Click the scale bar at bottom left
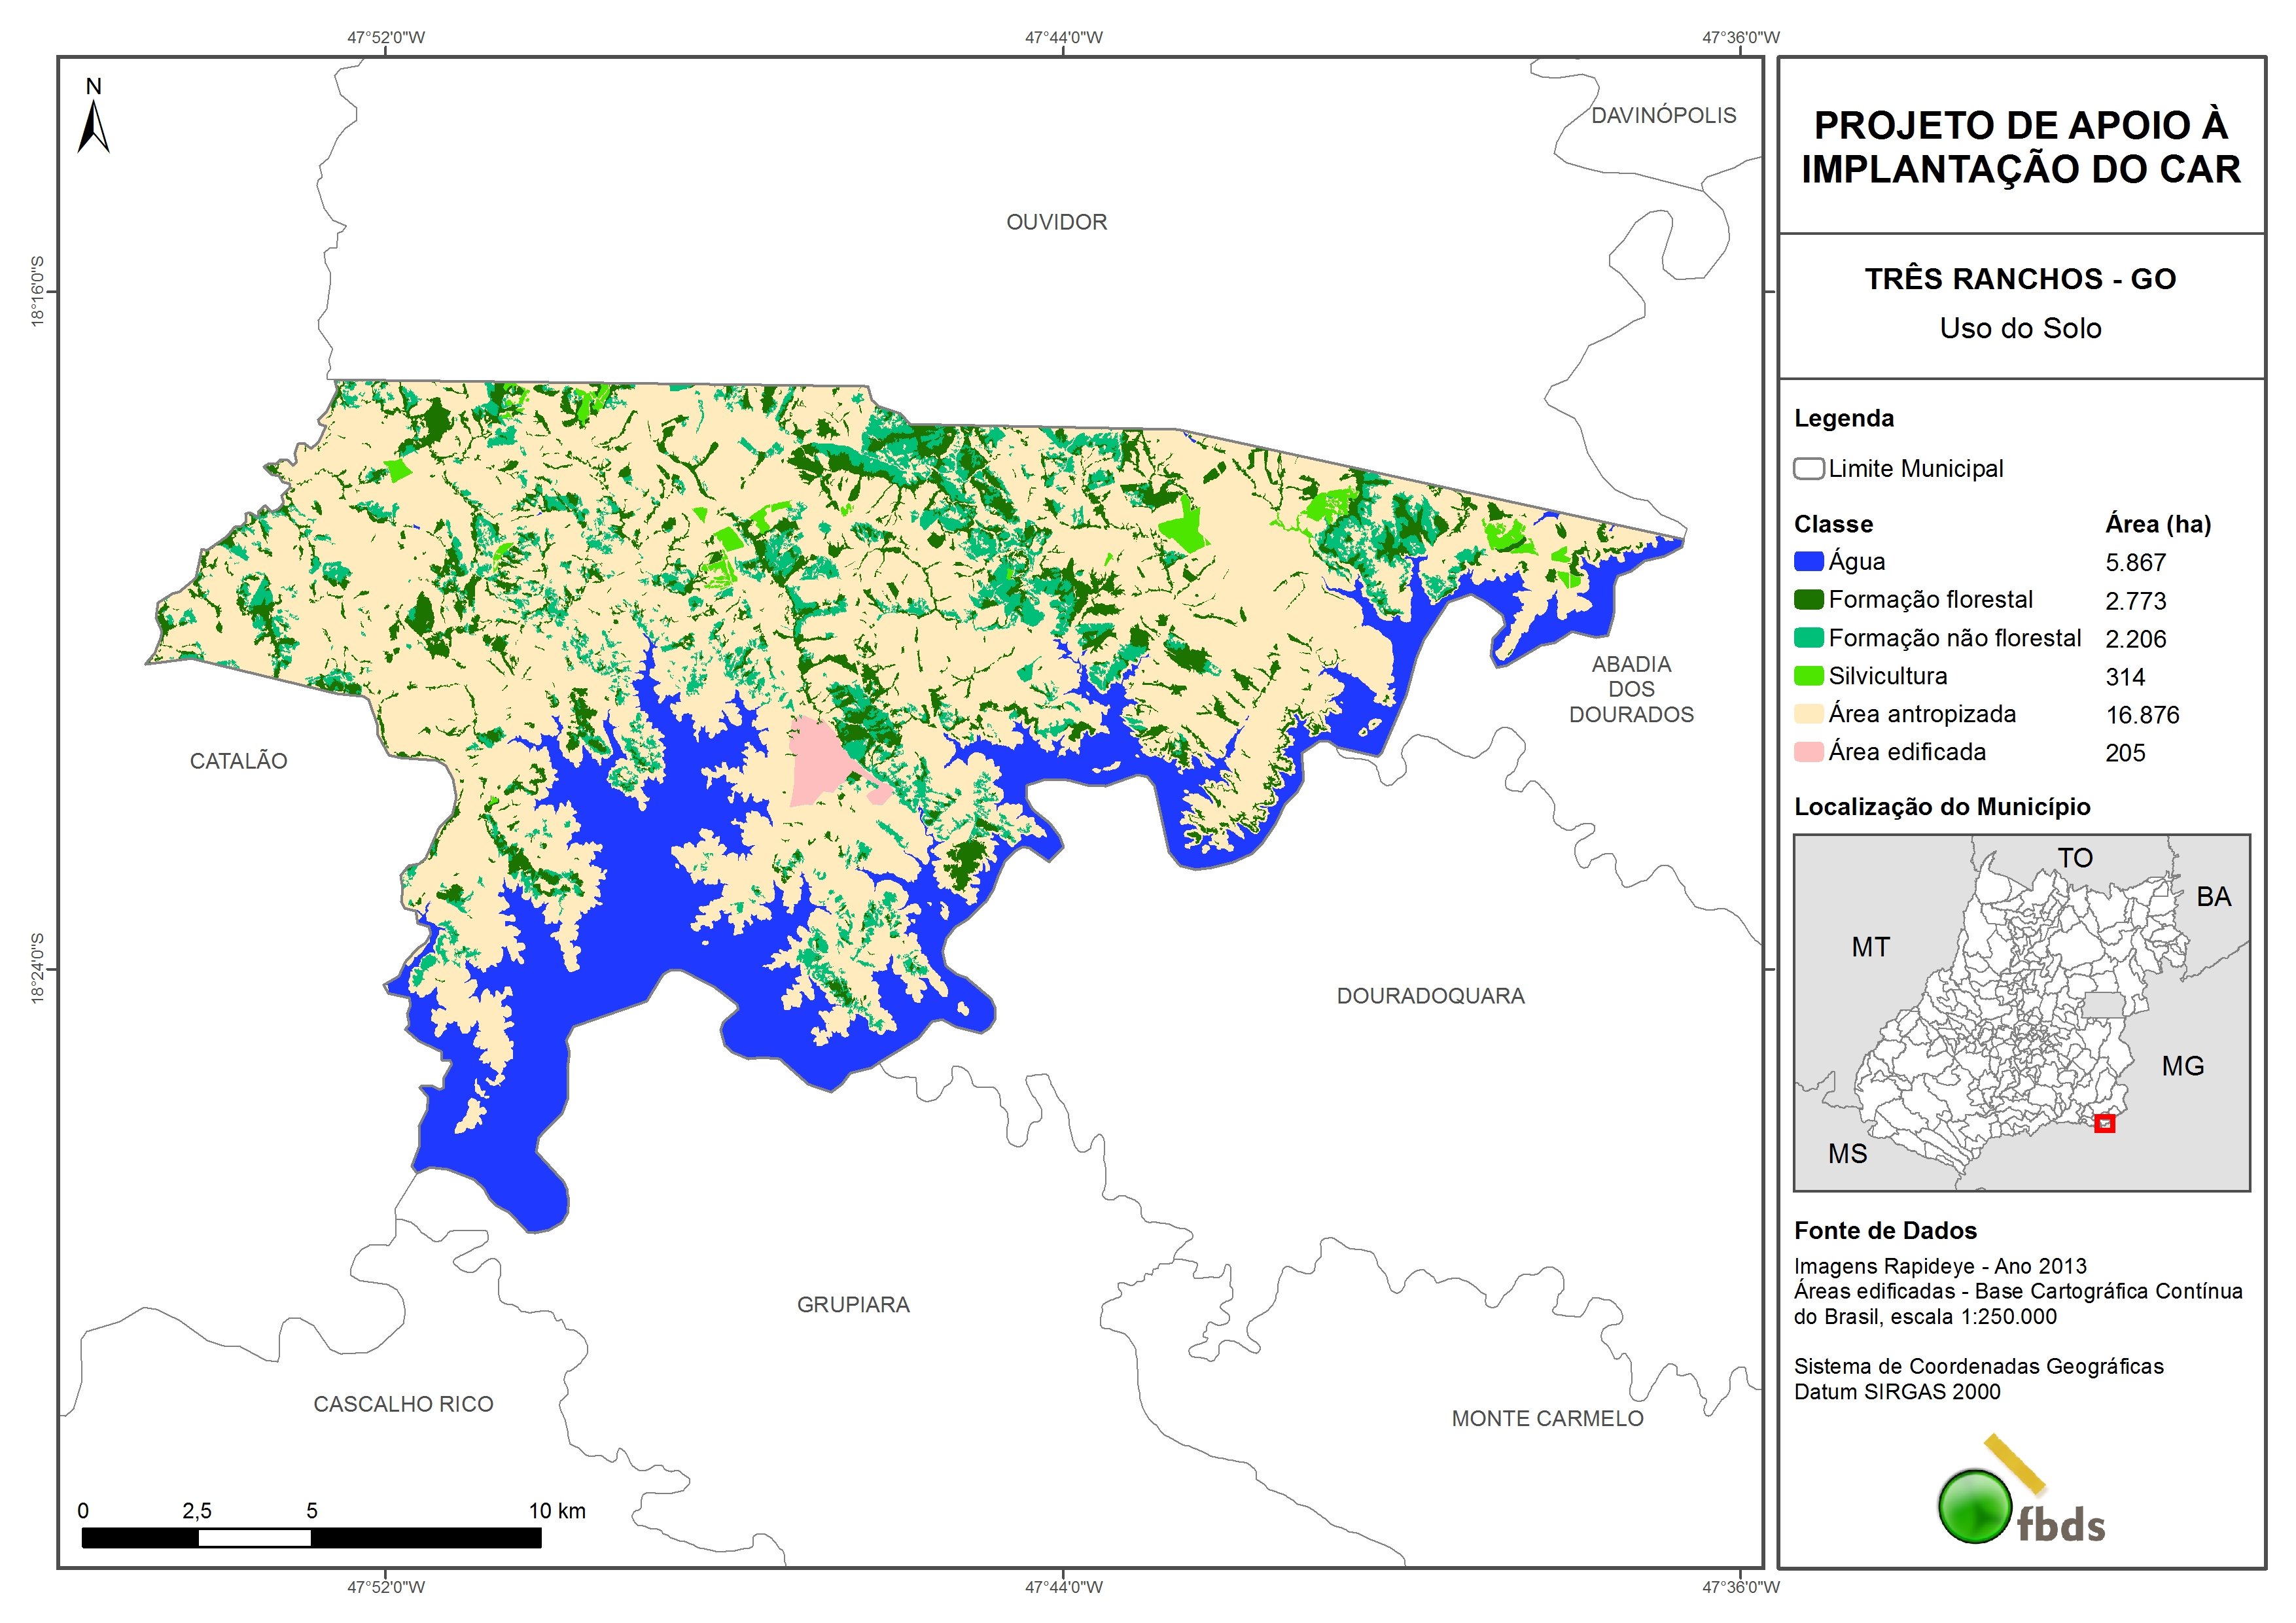Screen dimensions: 2296x1623 311,1537
